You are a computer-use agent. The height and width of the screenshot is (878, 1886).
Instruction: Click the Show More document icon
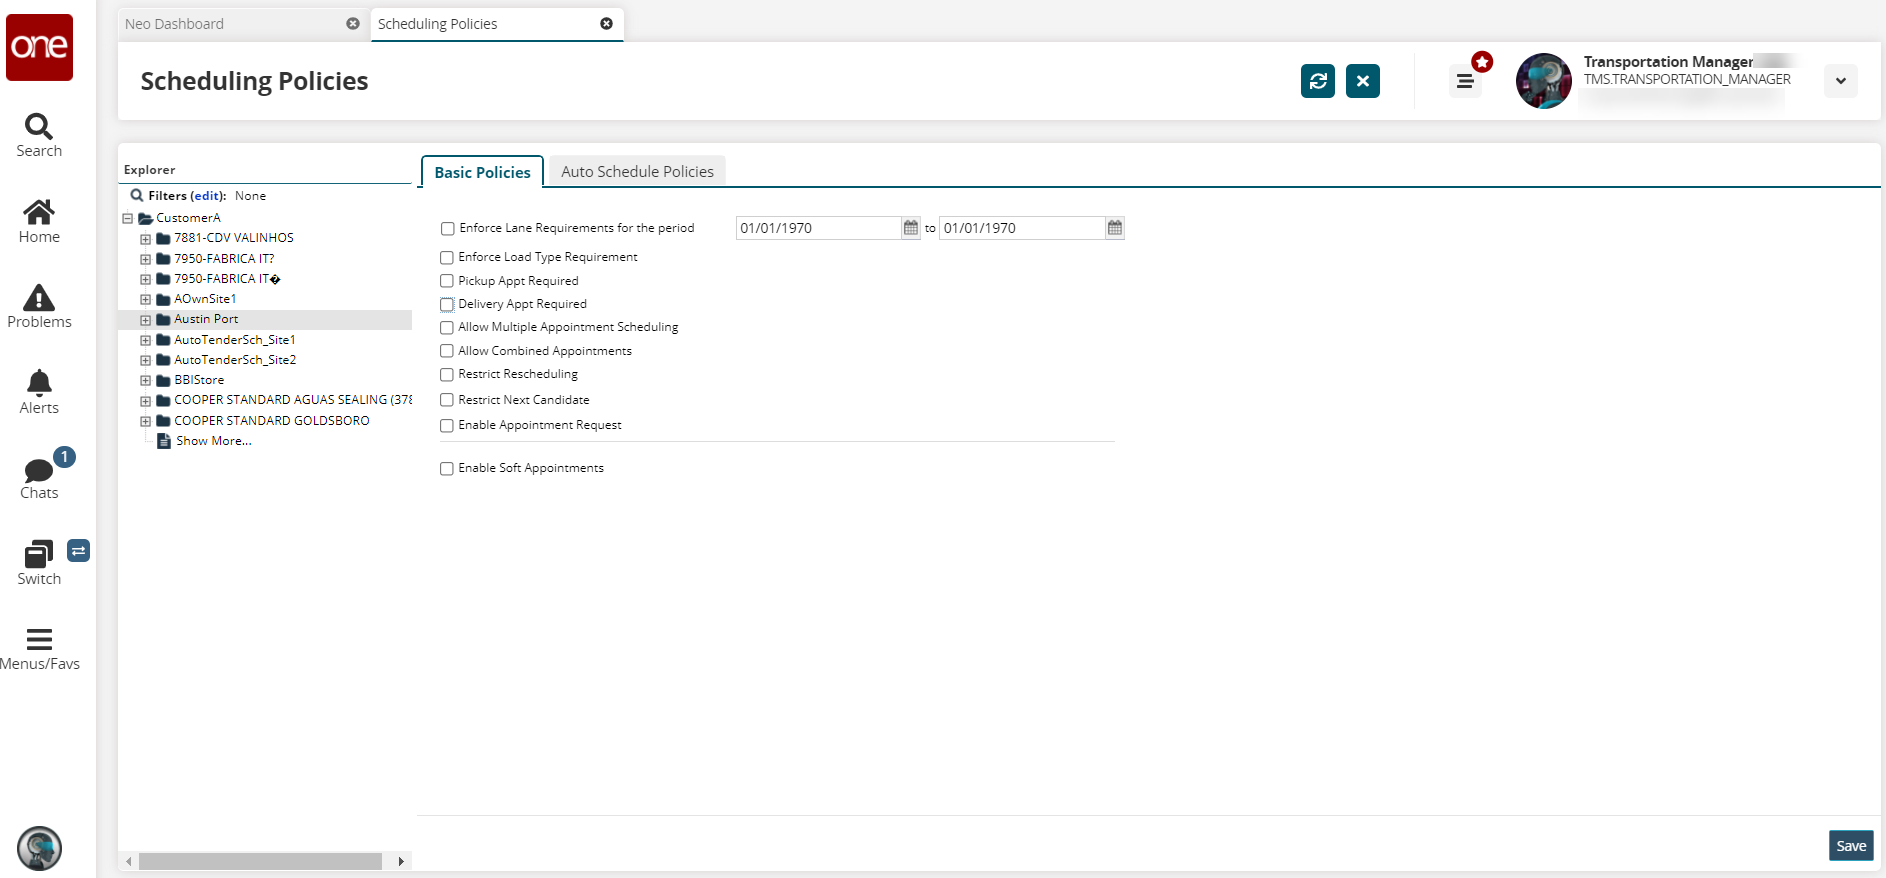click(164, 441)
